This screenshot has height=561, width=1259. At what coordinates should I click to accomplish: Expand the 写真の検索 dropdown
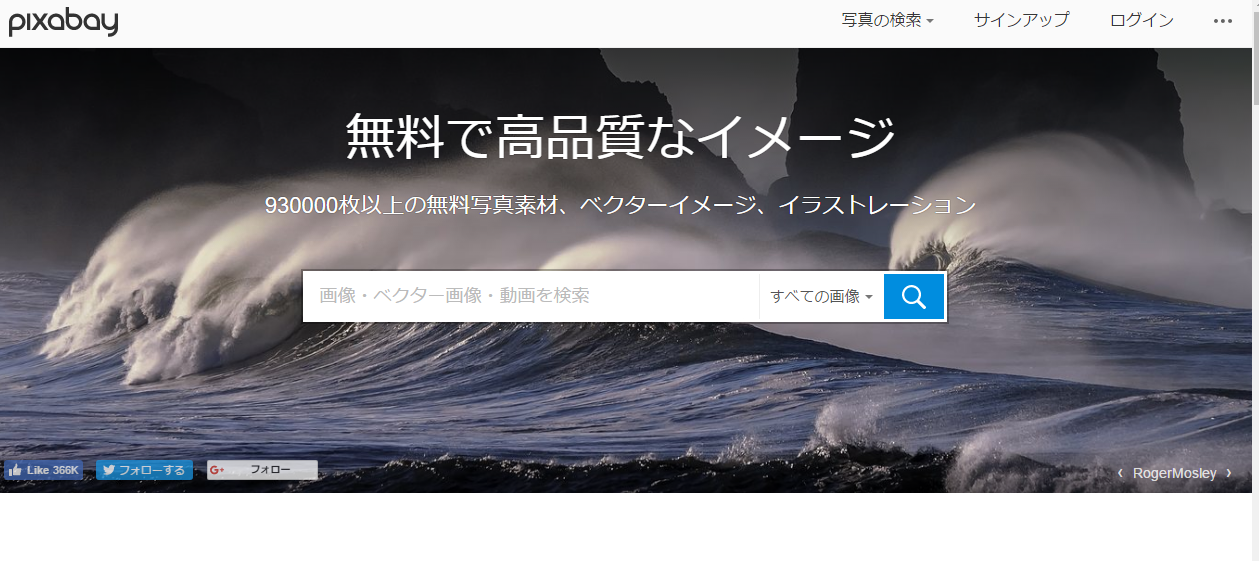pos(887,20)
